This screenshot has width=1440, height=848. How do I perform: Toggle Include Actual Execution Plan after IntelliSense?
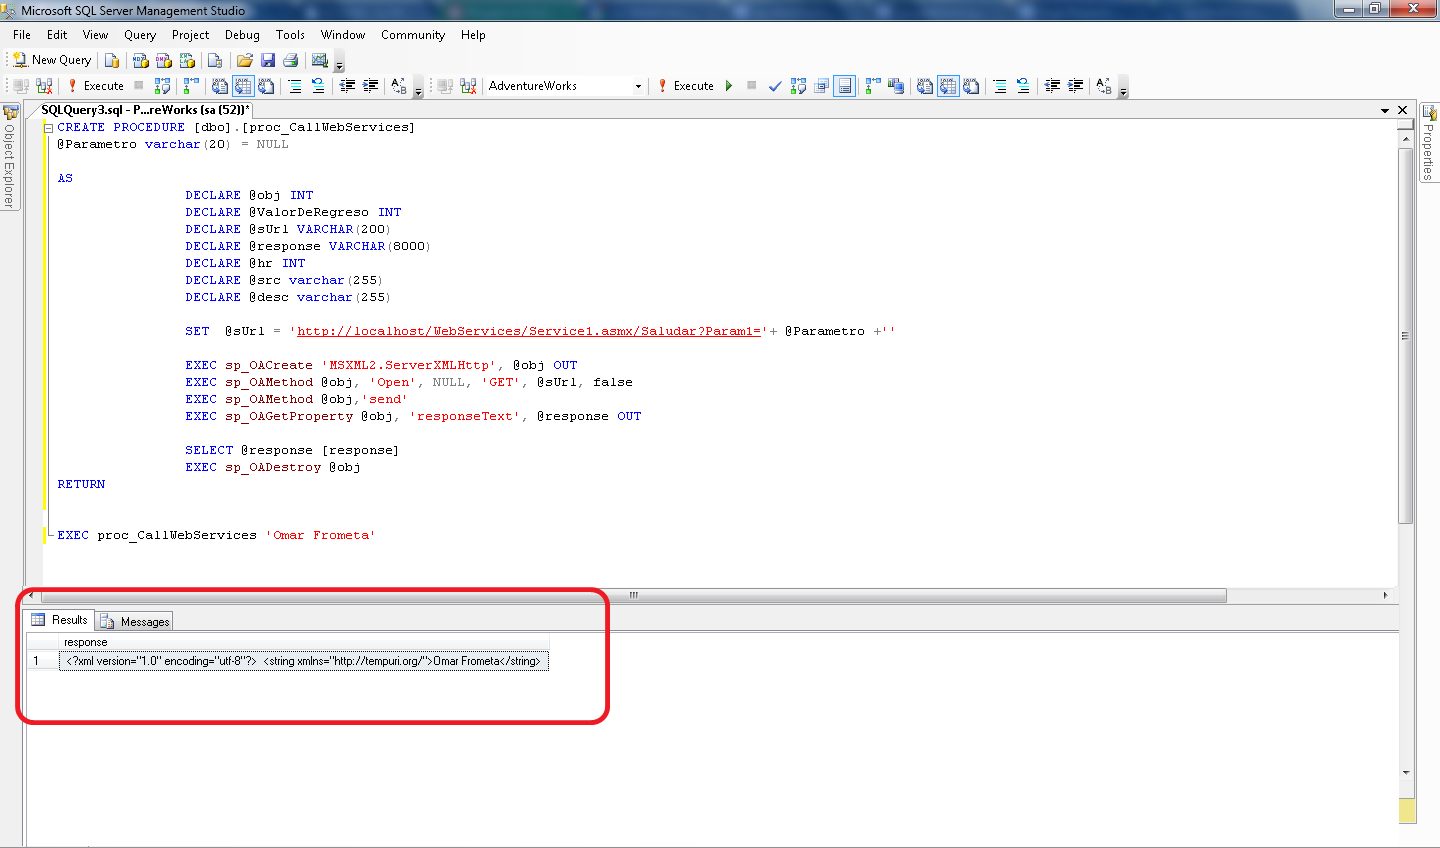coord(872,86)
